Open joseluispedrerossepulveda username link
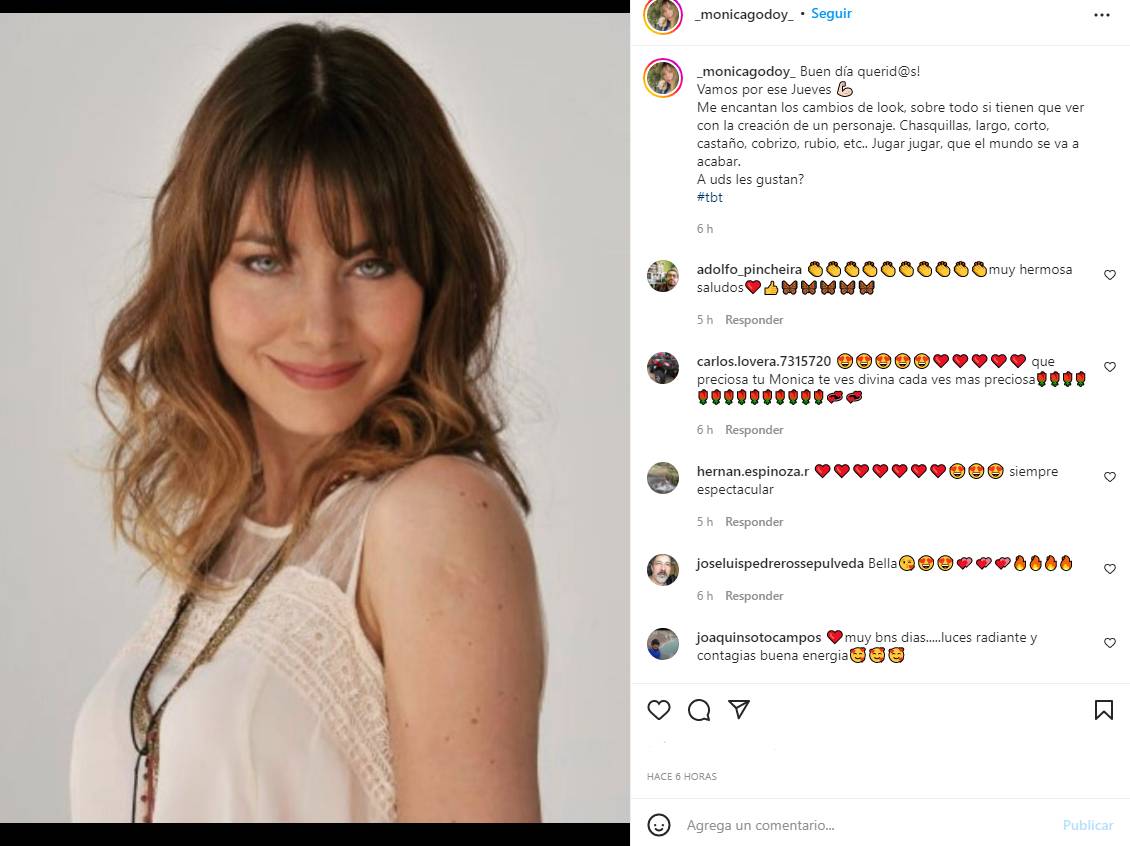 (x=780, y=563)
